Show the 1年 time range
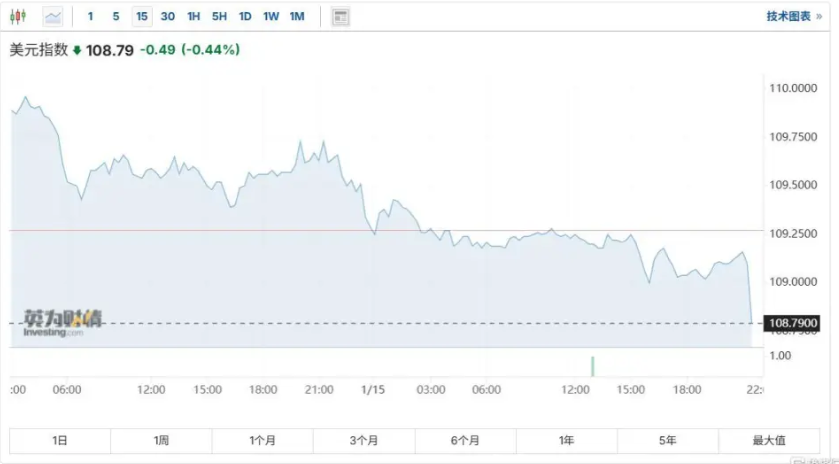This screenshot has width=839, height=464. click(x=567, y=440)
